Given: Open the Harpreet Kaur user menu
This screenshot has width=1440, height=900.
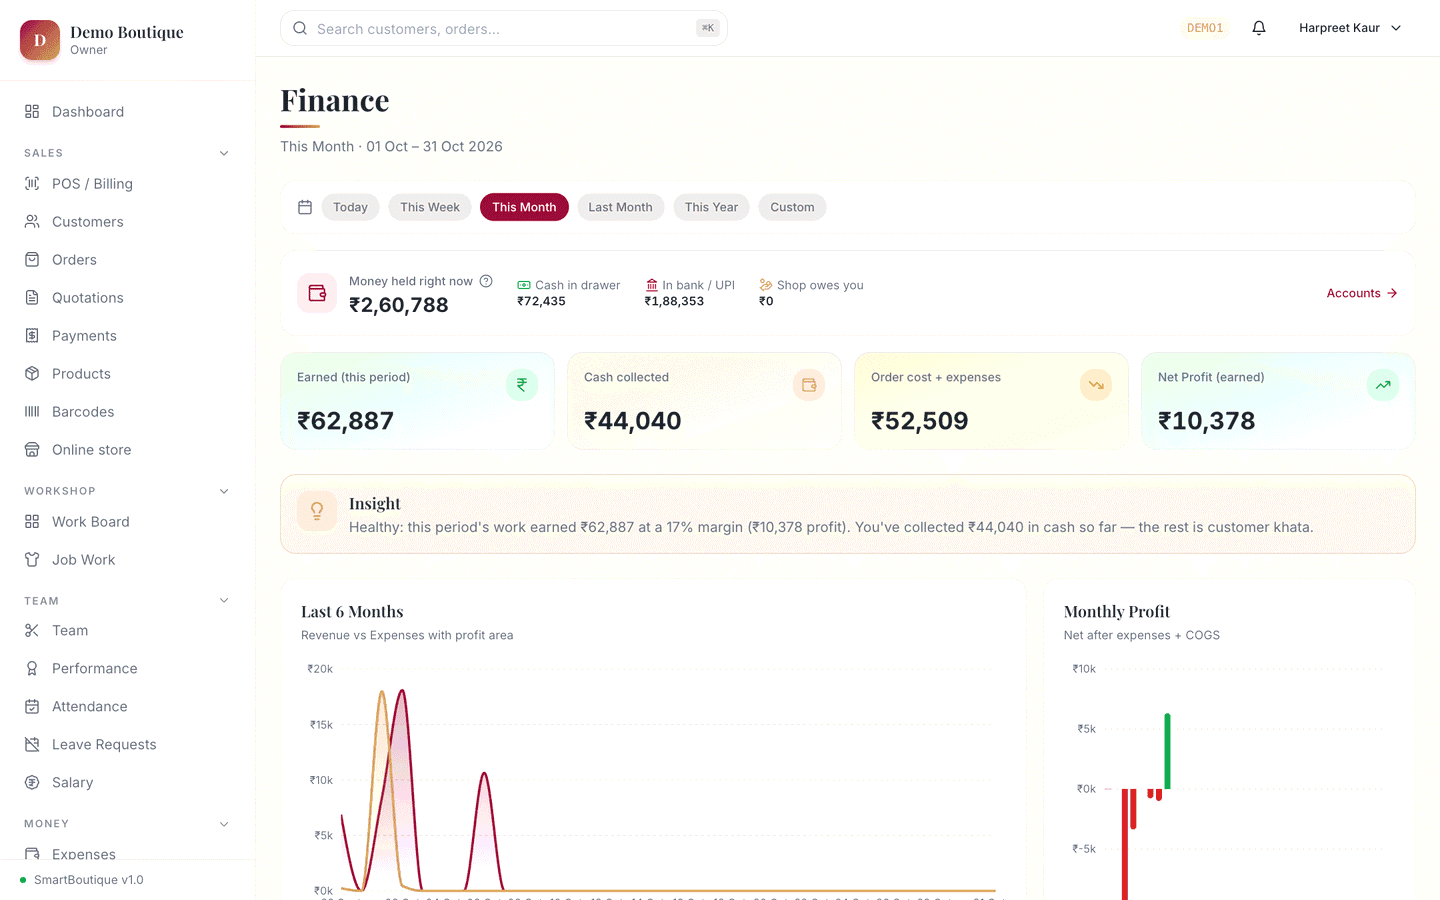Looking at the screenshot, I should coord(1350,28).
